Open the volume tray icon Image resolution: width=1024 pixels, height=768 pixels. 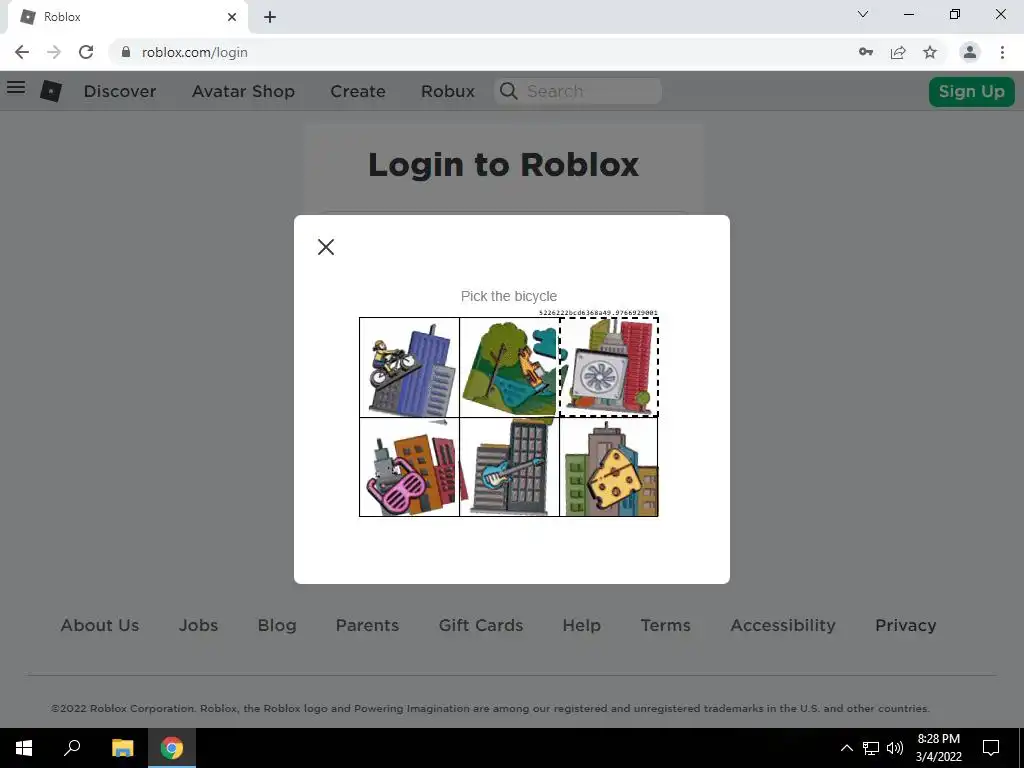895,748
